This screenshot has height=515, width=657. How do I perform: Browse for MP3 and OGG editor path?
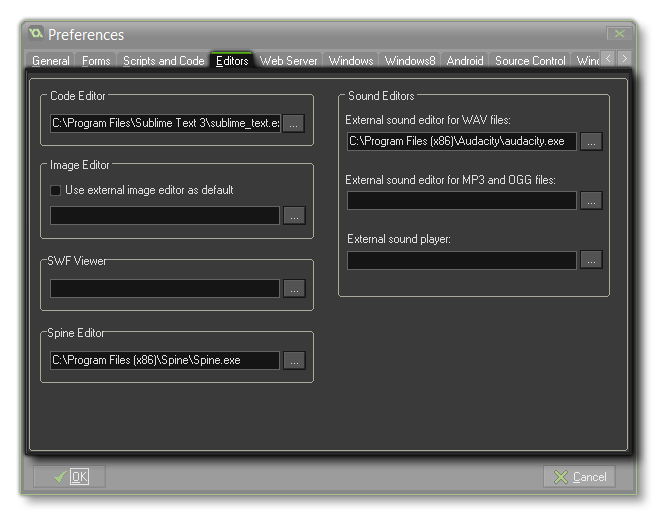click(x=591, y=201)
